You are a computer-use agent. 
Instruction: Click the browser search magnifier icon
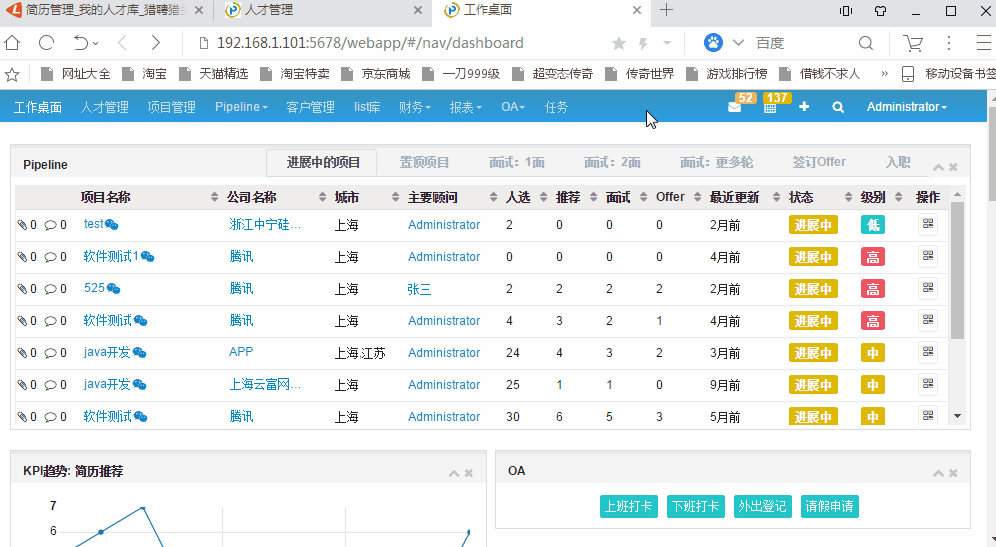866,43
